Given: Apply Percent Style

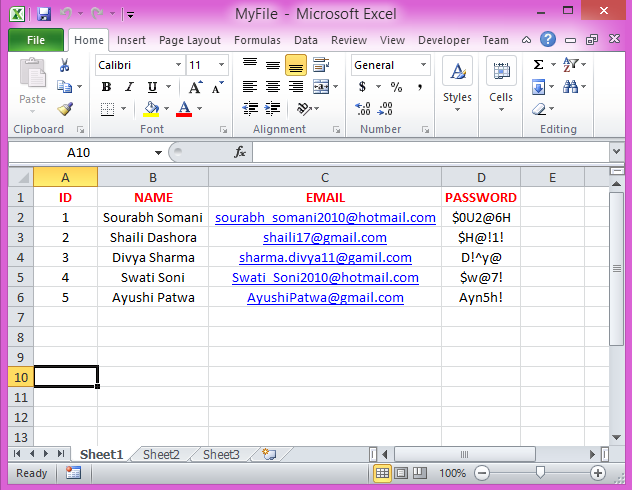Looking at the screenshot, I should click(x=396, y=87).
